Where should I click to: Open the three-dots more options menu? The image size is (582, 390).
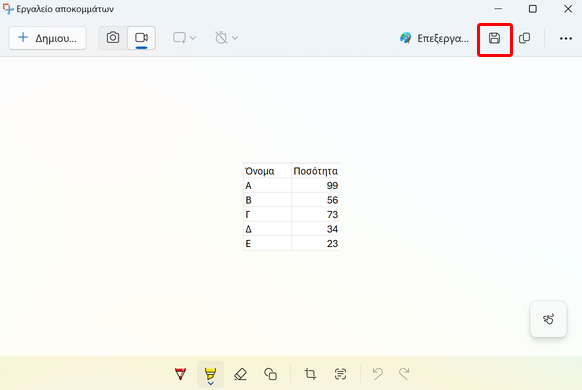(x=566, y=38)
